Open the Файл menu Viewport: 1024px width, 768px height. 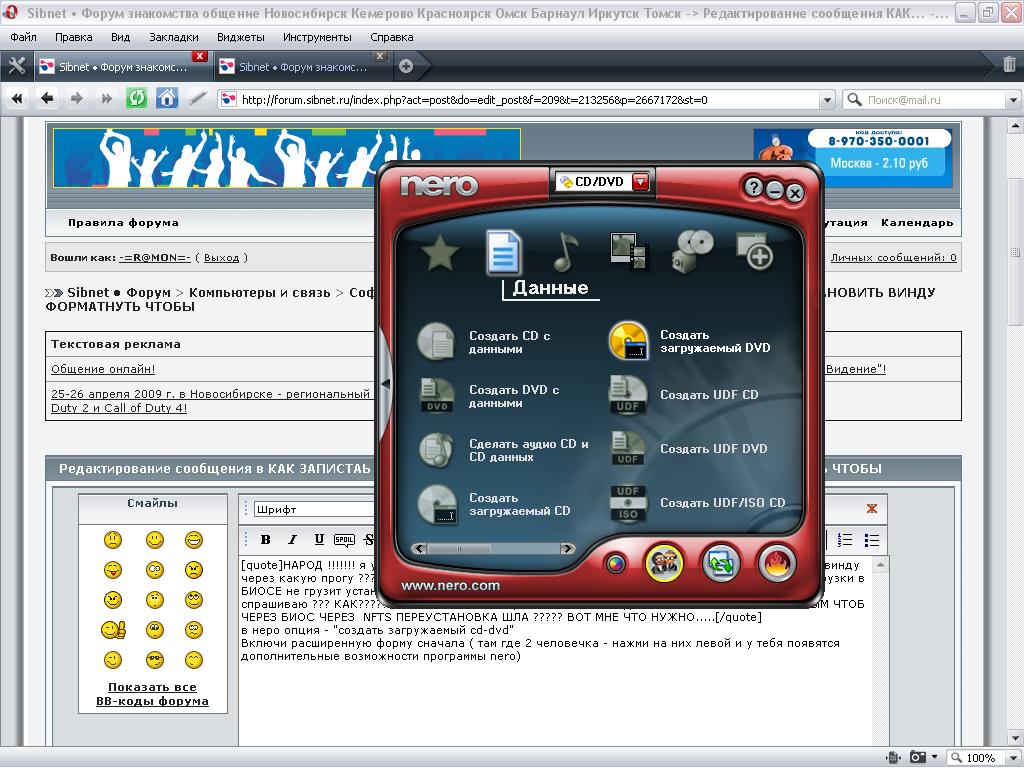(x=24, y=37)
